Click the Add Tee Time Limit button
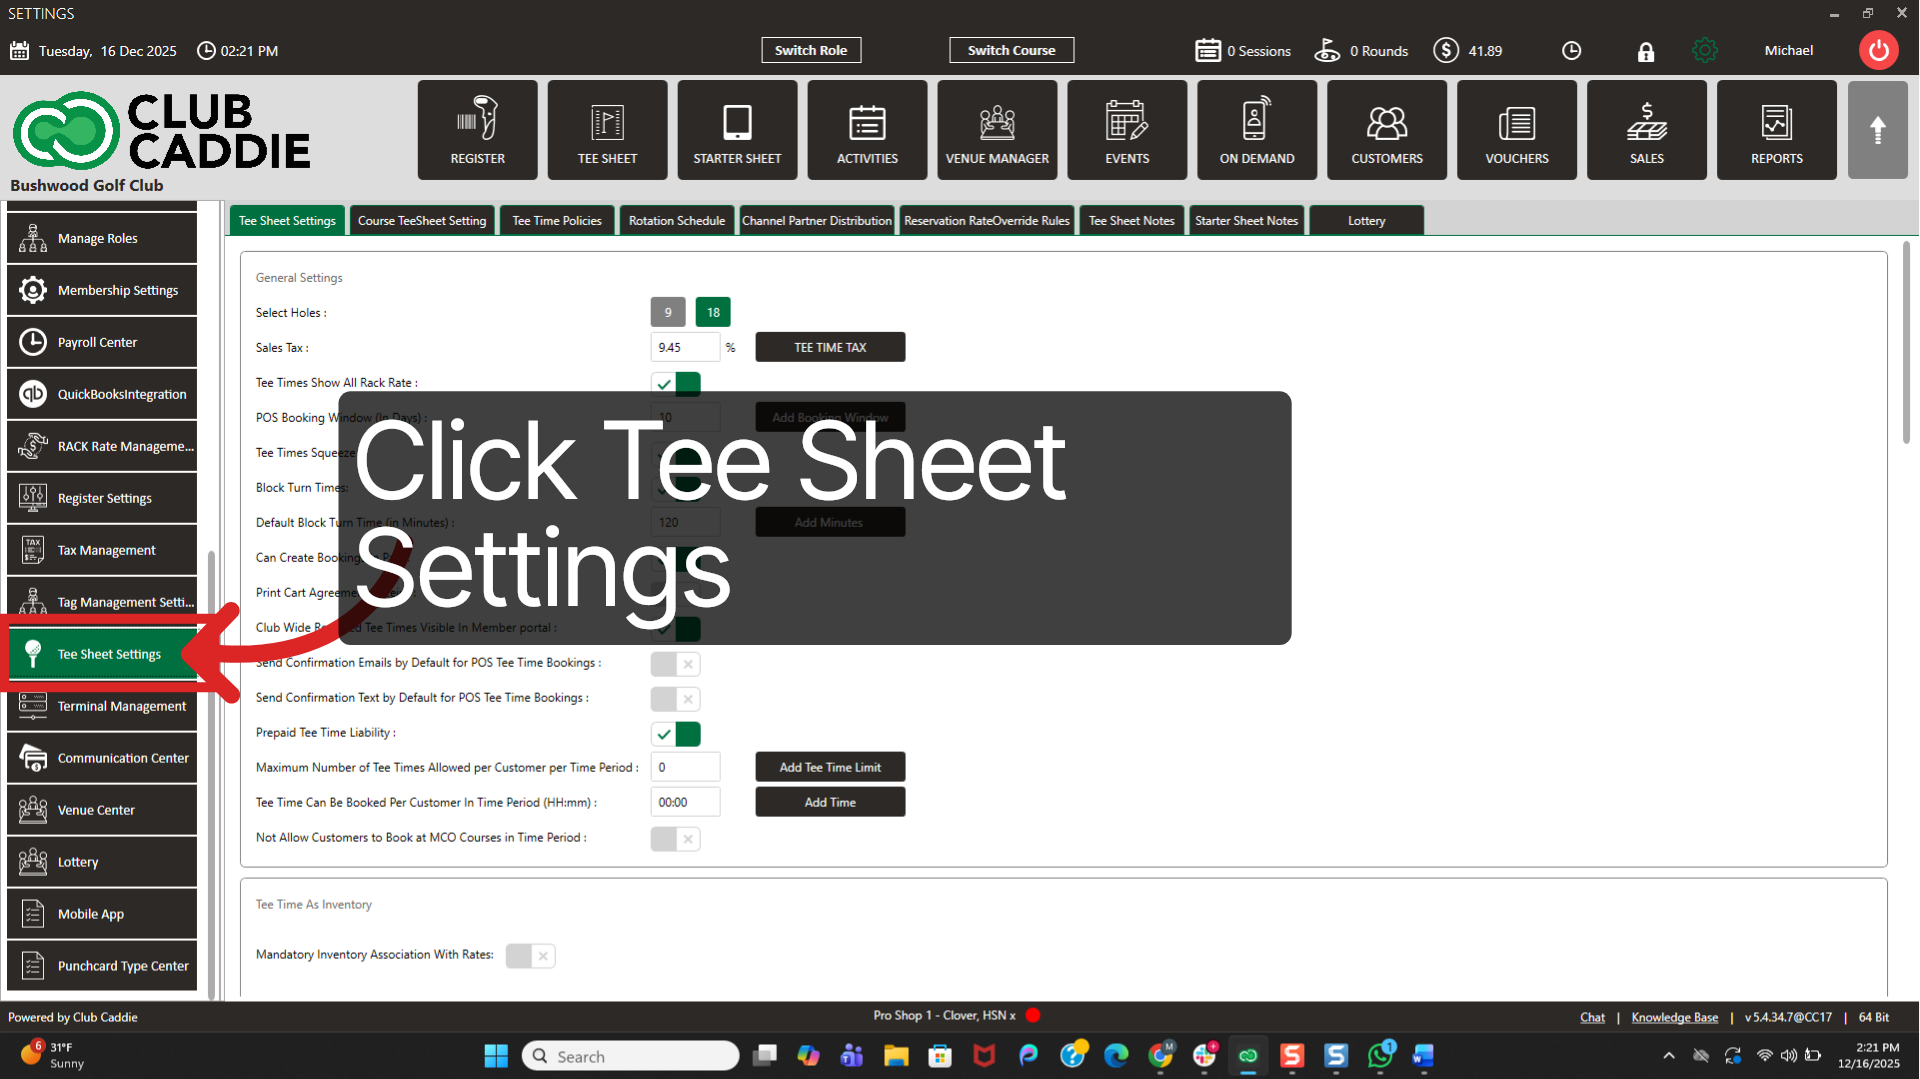 (x=830, y=766)
